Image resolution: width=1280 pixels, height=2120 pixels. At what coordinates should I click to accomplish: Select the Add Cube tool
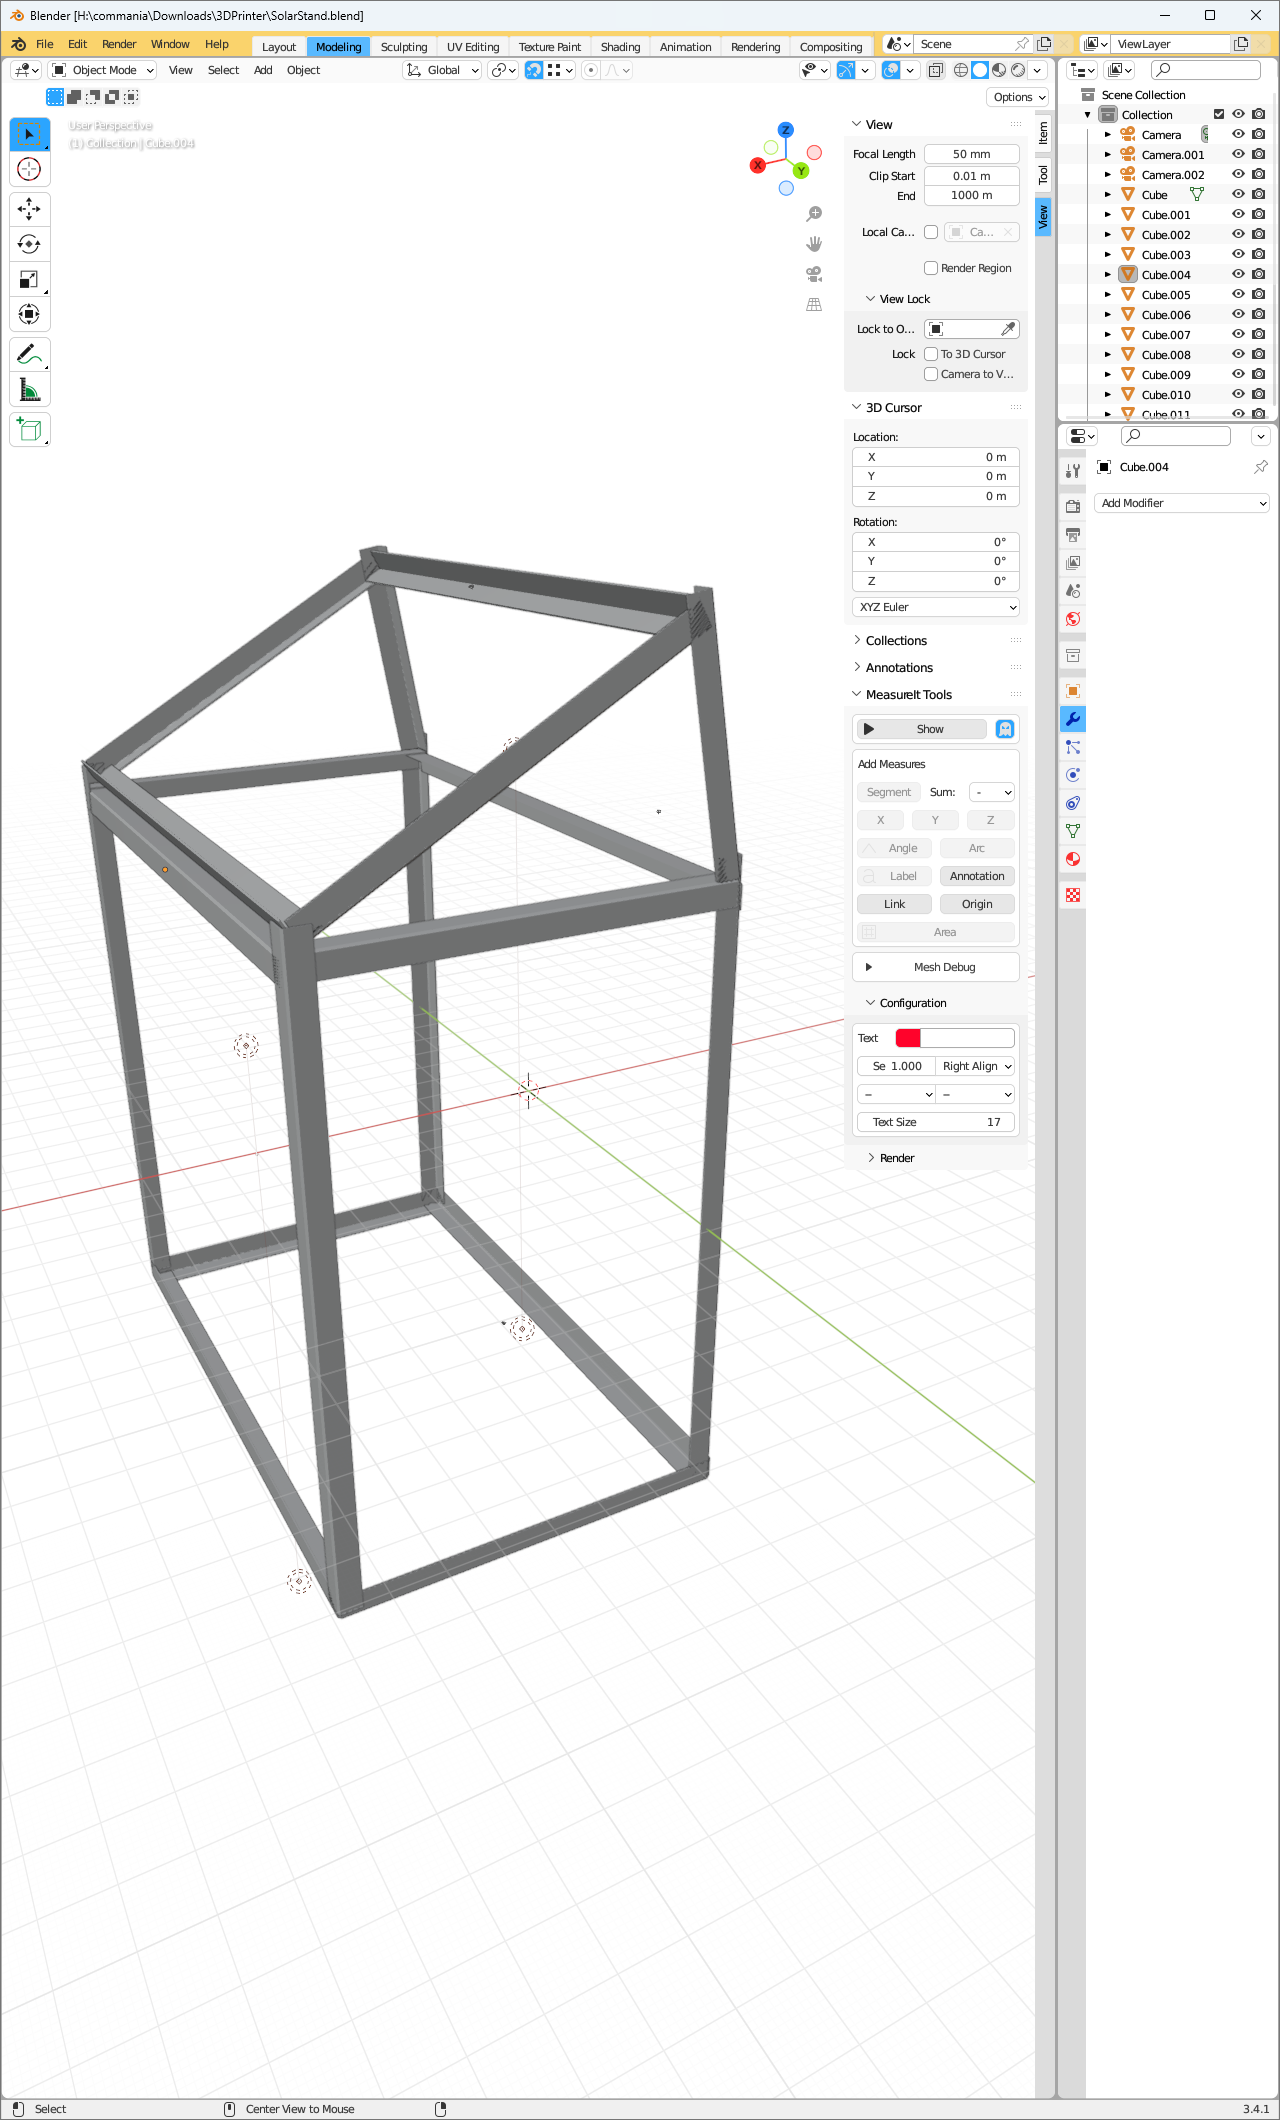(29, 429)
